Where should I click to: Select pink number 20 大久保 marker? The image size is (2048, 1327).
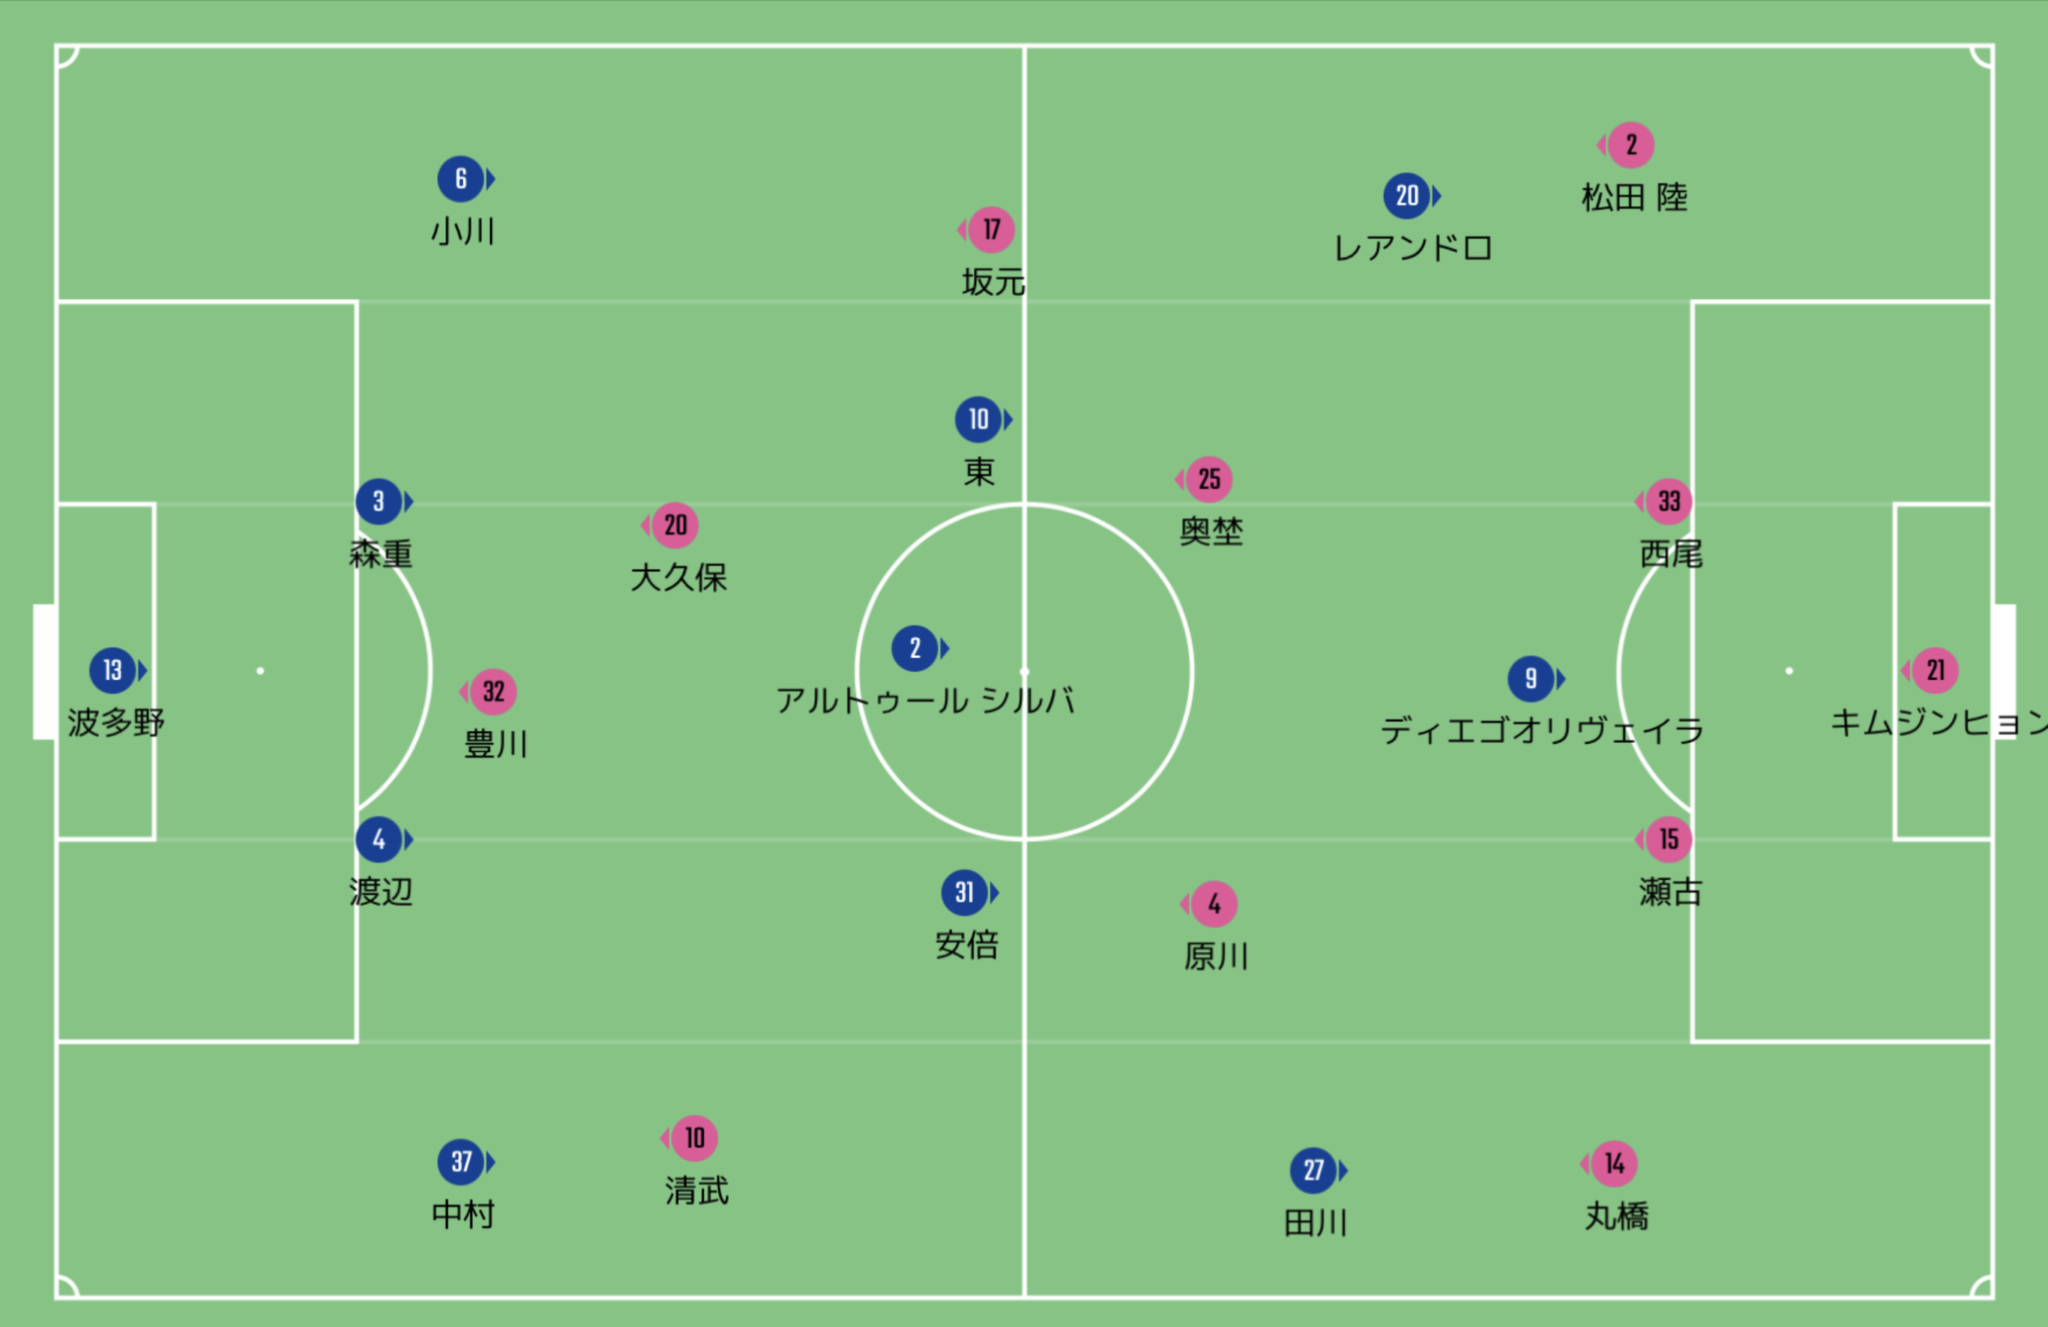click(674, 525)
